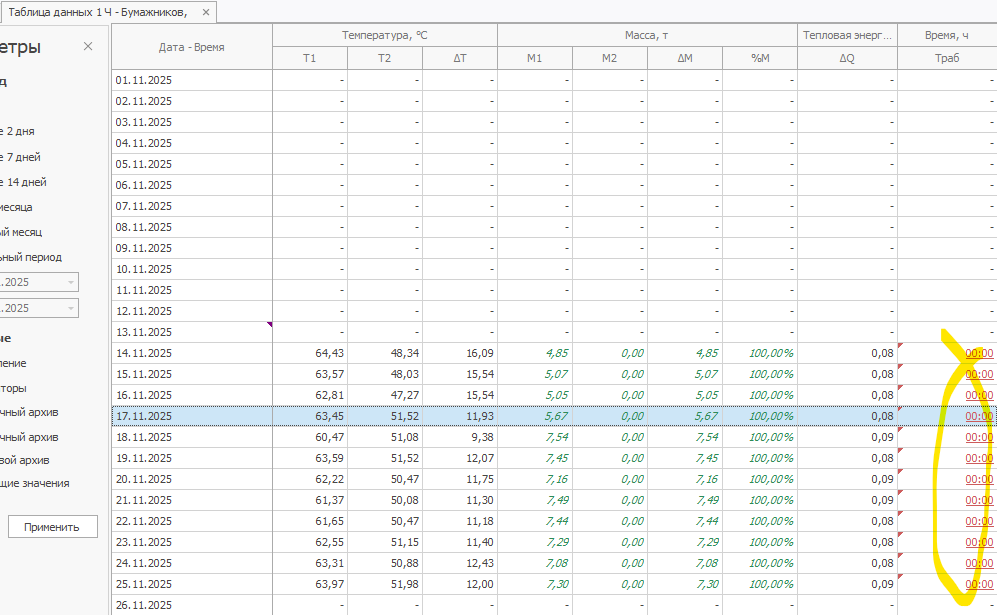
Task: Open the 00:00 link for 25.11.2025
Action: click(978, 584)
